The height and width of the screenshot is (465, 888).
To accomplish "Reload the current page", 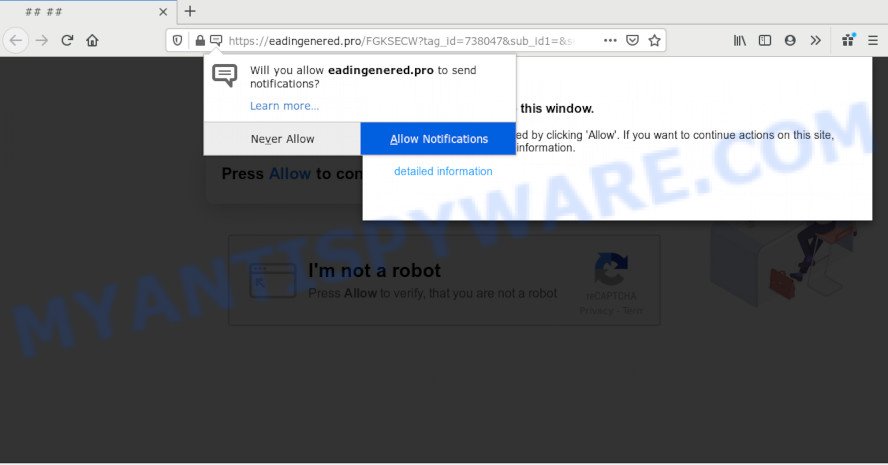I will pyautogui.click(x=67, y=41).
